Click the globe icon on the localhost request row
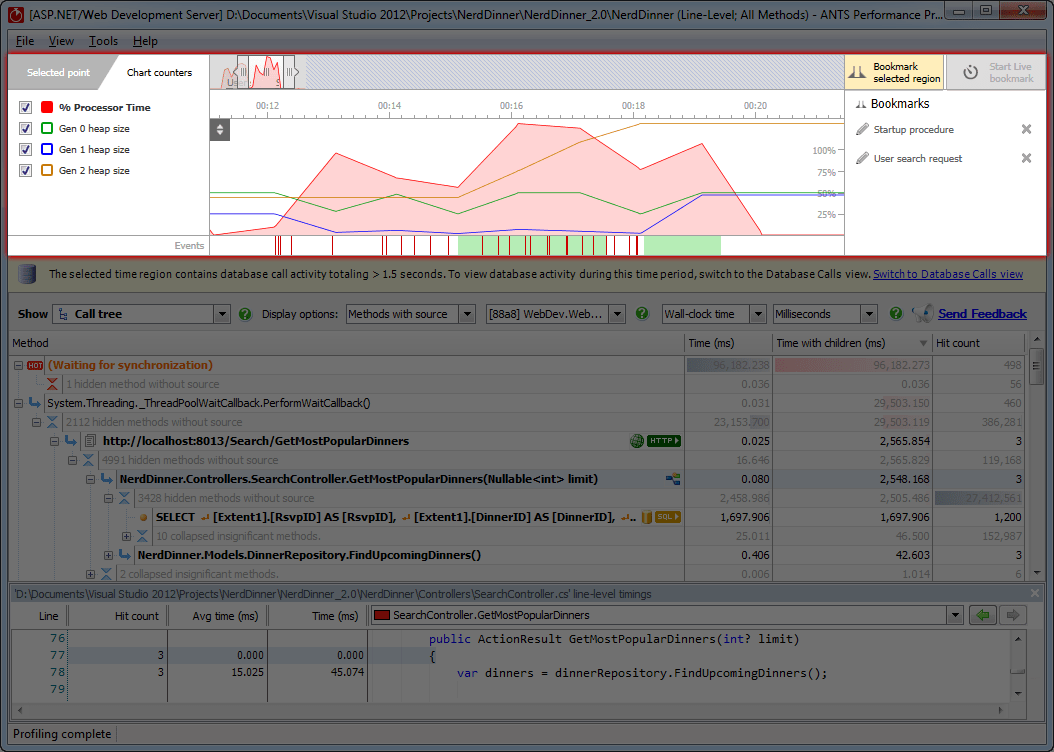 pos(637,441)
